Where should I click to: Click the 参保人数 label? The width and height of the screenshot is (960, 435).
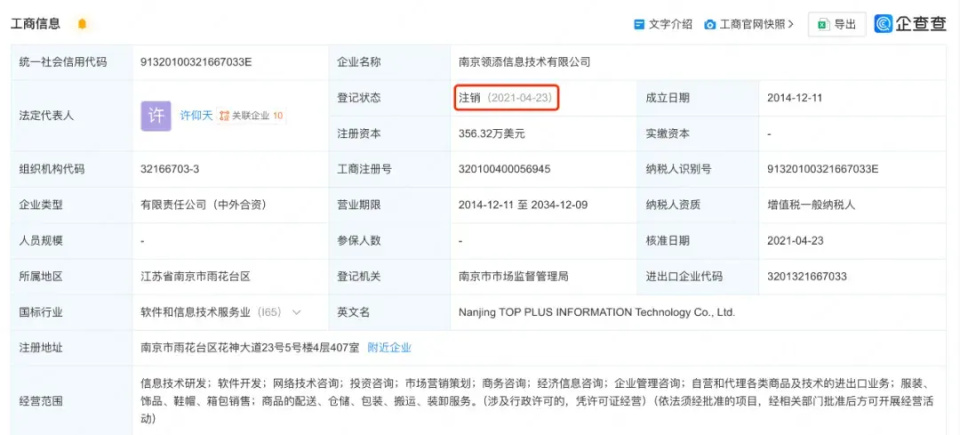(x=359, y=241)
